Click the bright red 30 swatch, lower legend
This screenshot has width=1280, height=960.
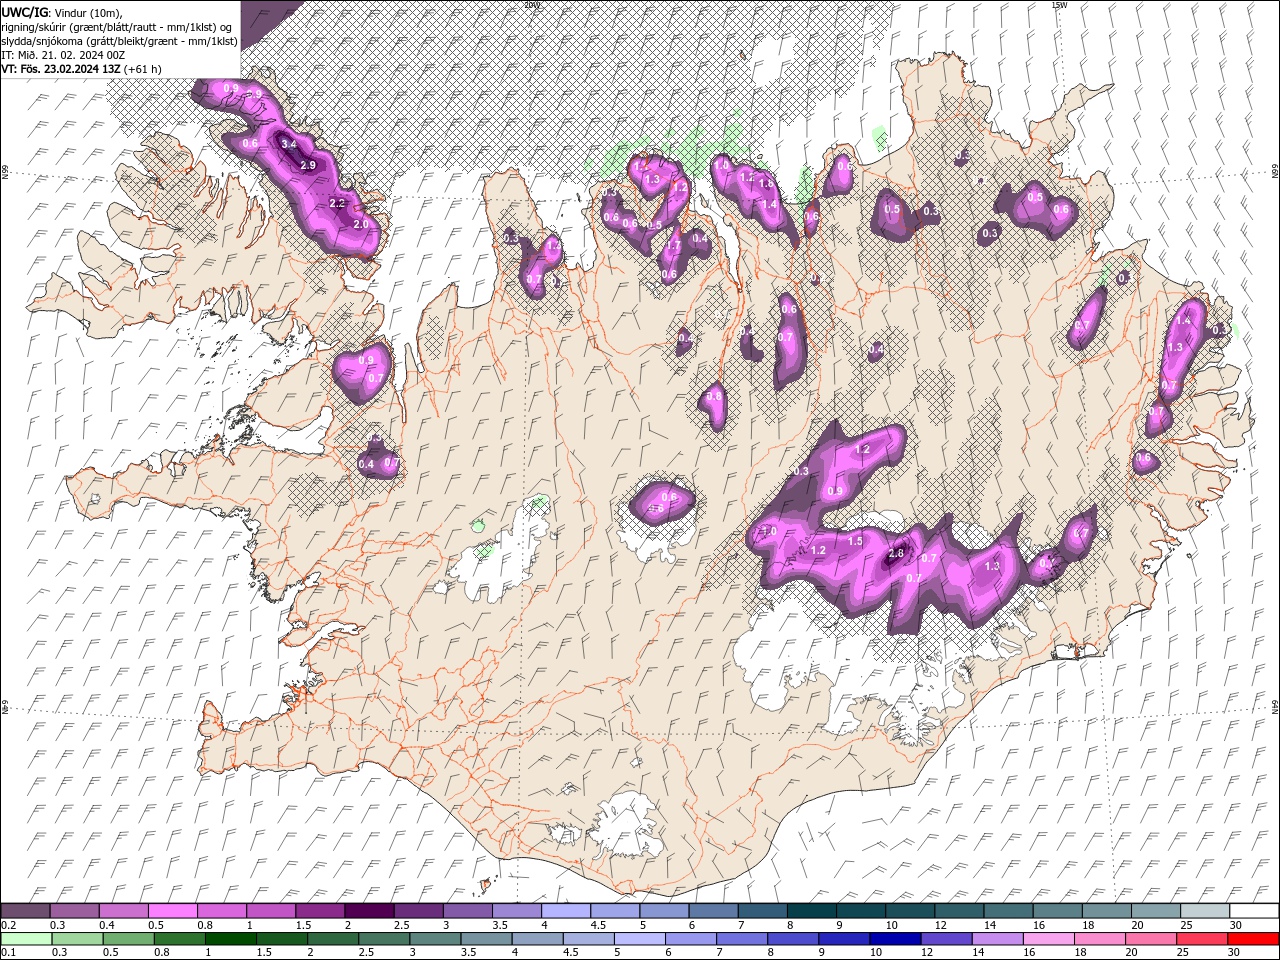point(1253,939)
